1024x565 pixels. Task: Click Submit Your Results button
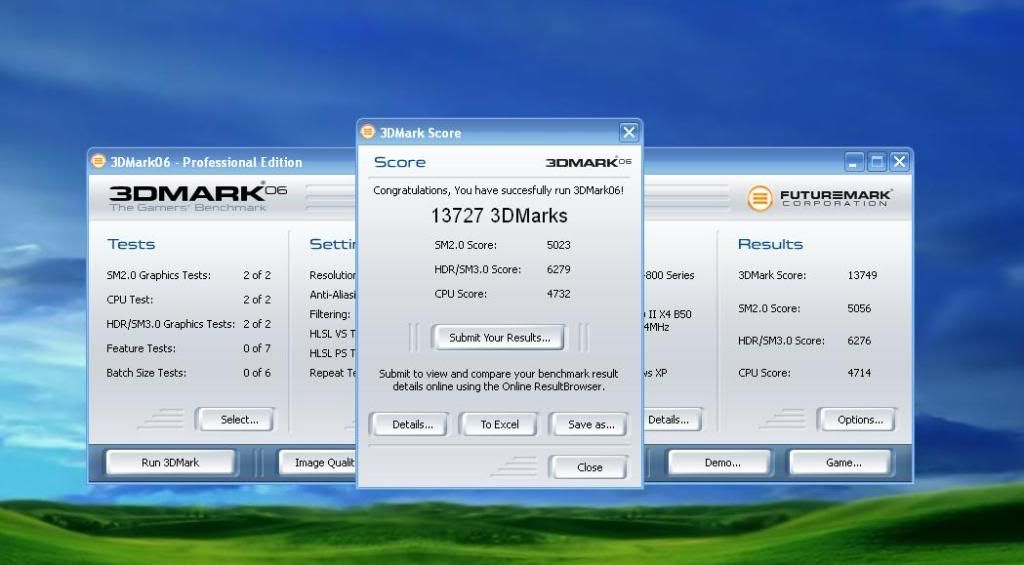click(x=499, y=338)
